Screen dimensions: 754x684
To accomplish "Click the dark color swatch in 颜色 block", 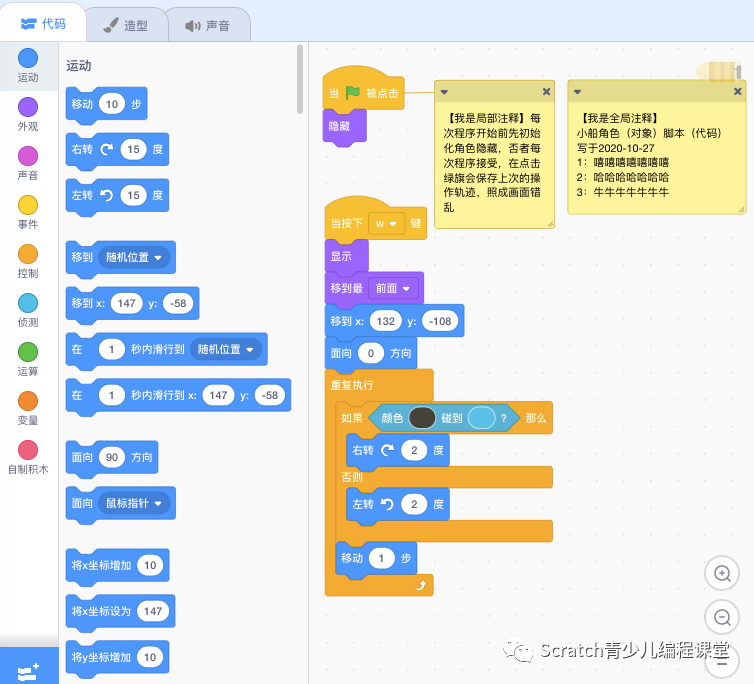I will pos(422,418).
